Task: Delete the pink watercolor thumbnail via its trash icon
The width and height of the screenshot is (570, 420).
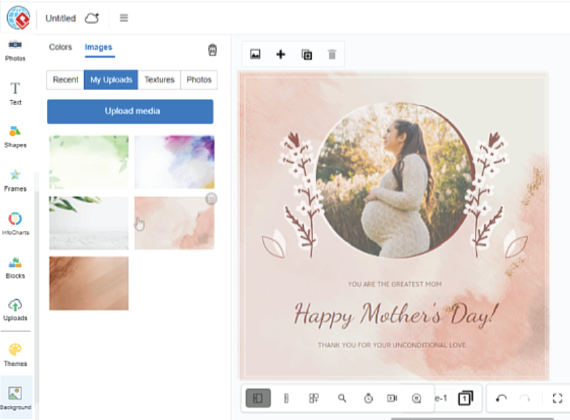Action: [x=211, y=199]
